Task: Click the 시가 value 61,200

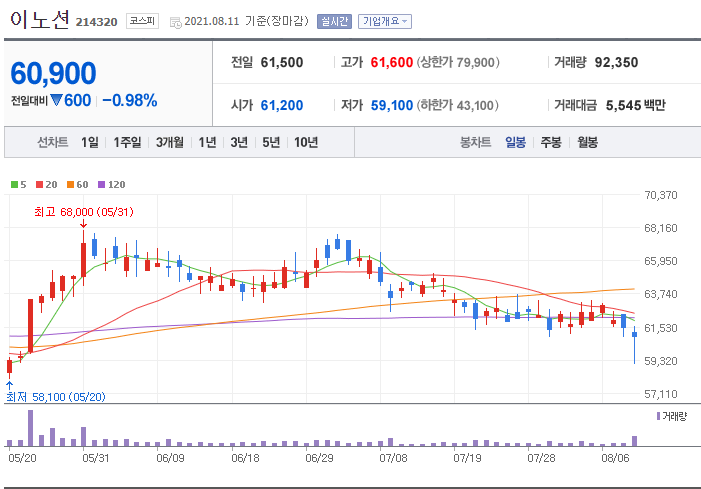Action: (x=282, y=105)
